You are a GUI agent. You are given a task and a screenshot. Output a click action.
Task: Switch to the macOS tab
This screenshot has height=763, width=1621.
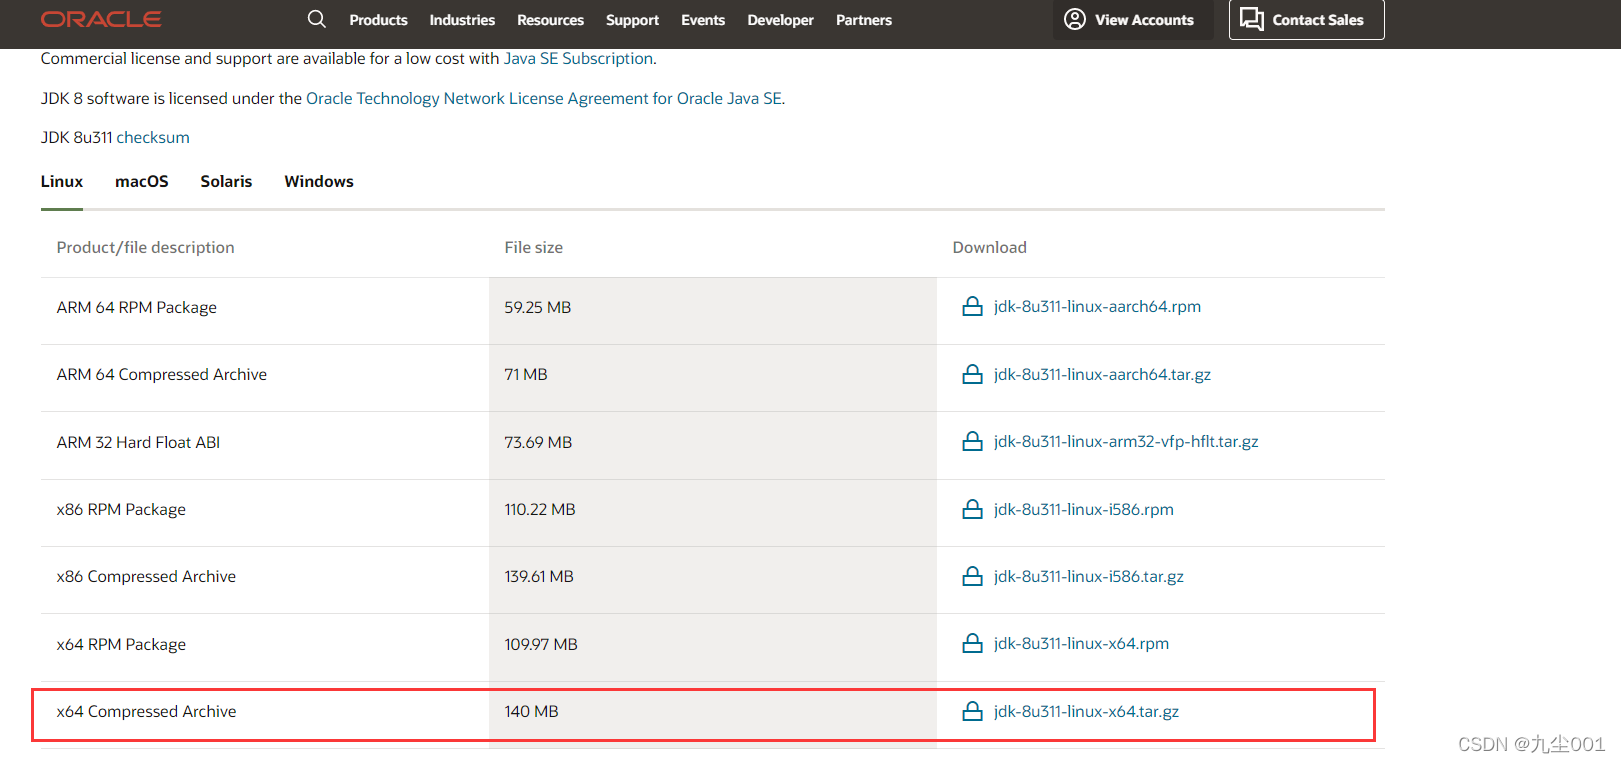[x=142, y=181]
